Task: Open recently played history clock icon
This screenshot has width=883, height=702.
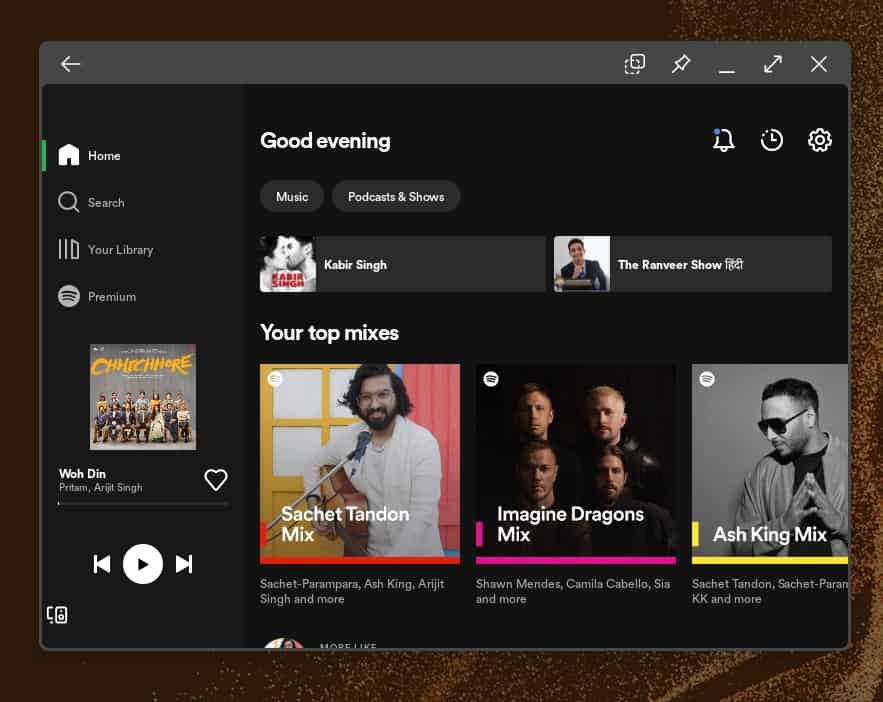Action: [771, 140]
